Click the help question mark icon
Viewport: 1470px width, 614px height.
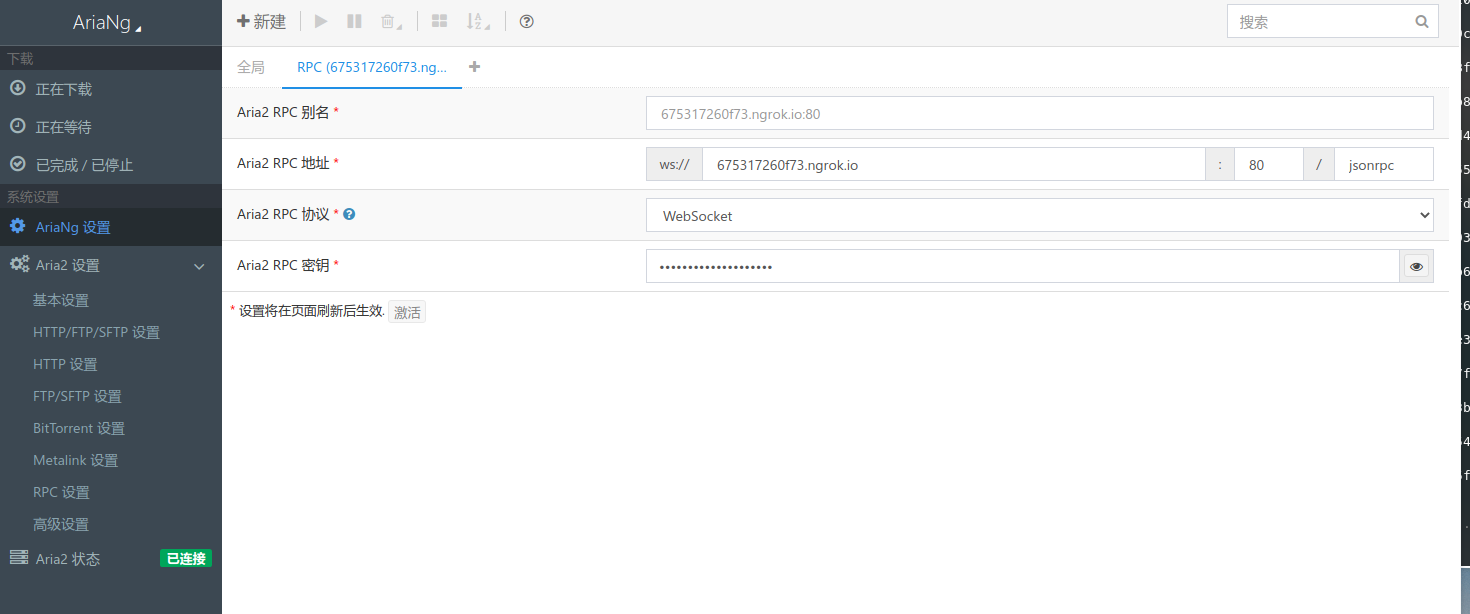click(527, 21)
